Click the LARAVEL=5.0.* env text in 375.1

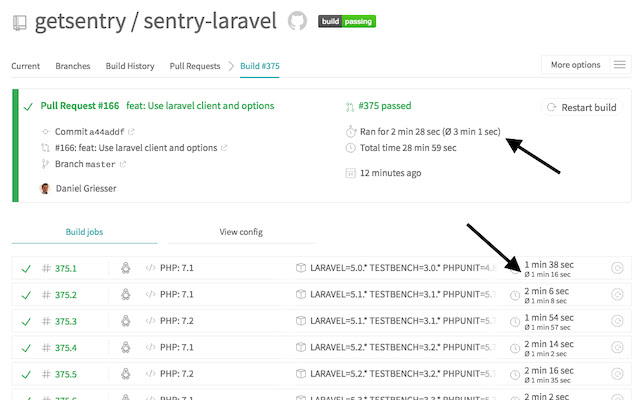(403, 268)
